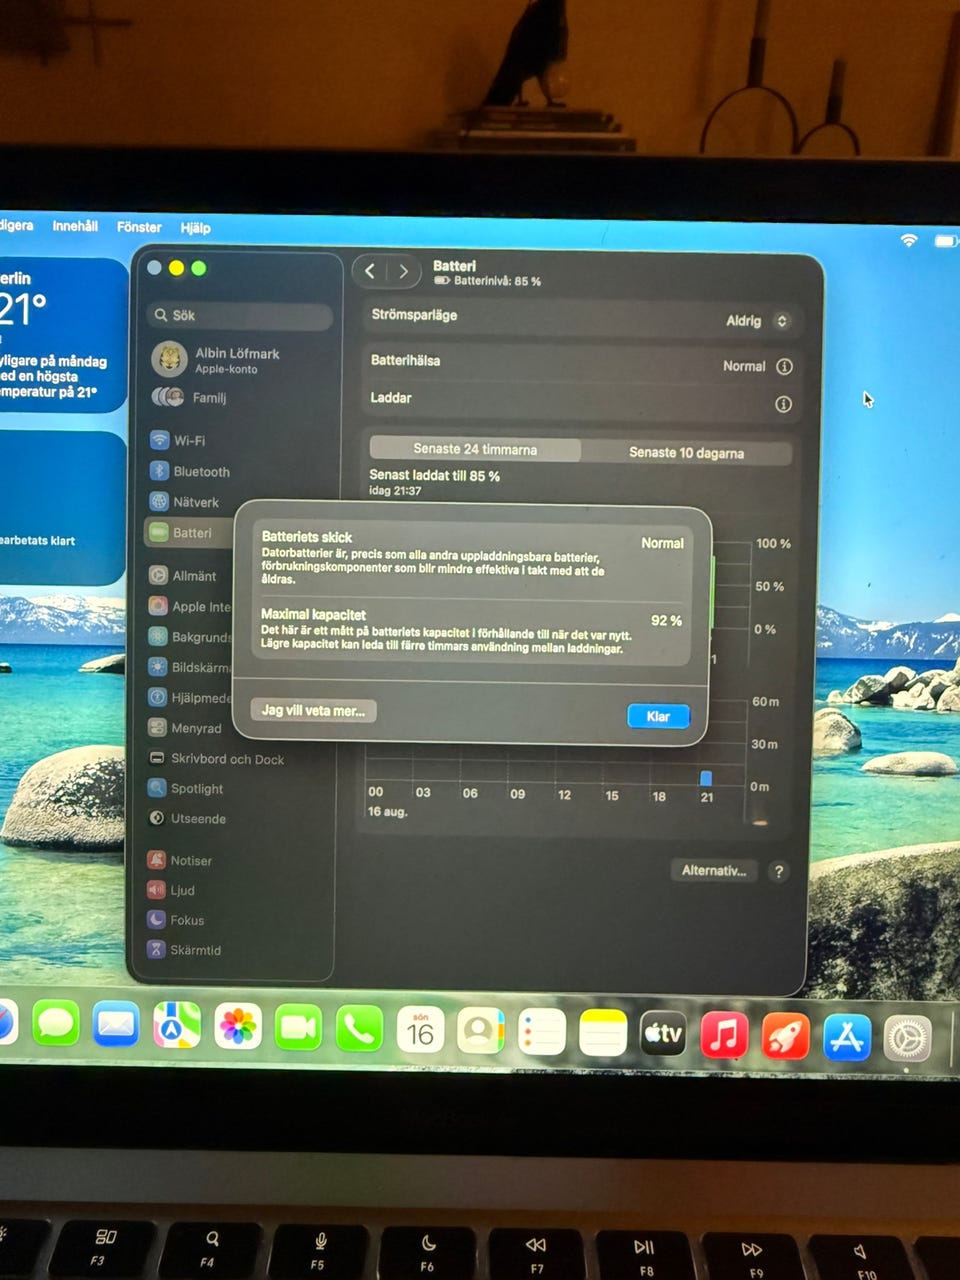Open FaceTime from the Dock
This screenshot has width=960, height=1280.
(298, 1028)
